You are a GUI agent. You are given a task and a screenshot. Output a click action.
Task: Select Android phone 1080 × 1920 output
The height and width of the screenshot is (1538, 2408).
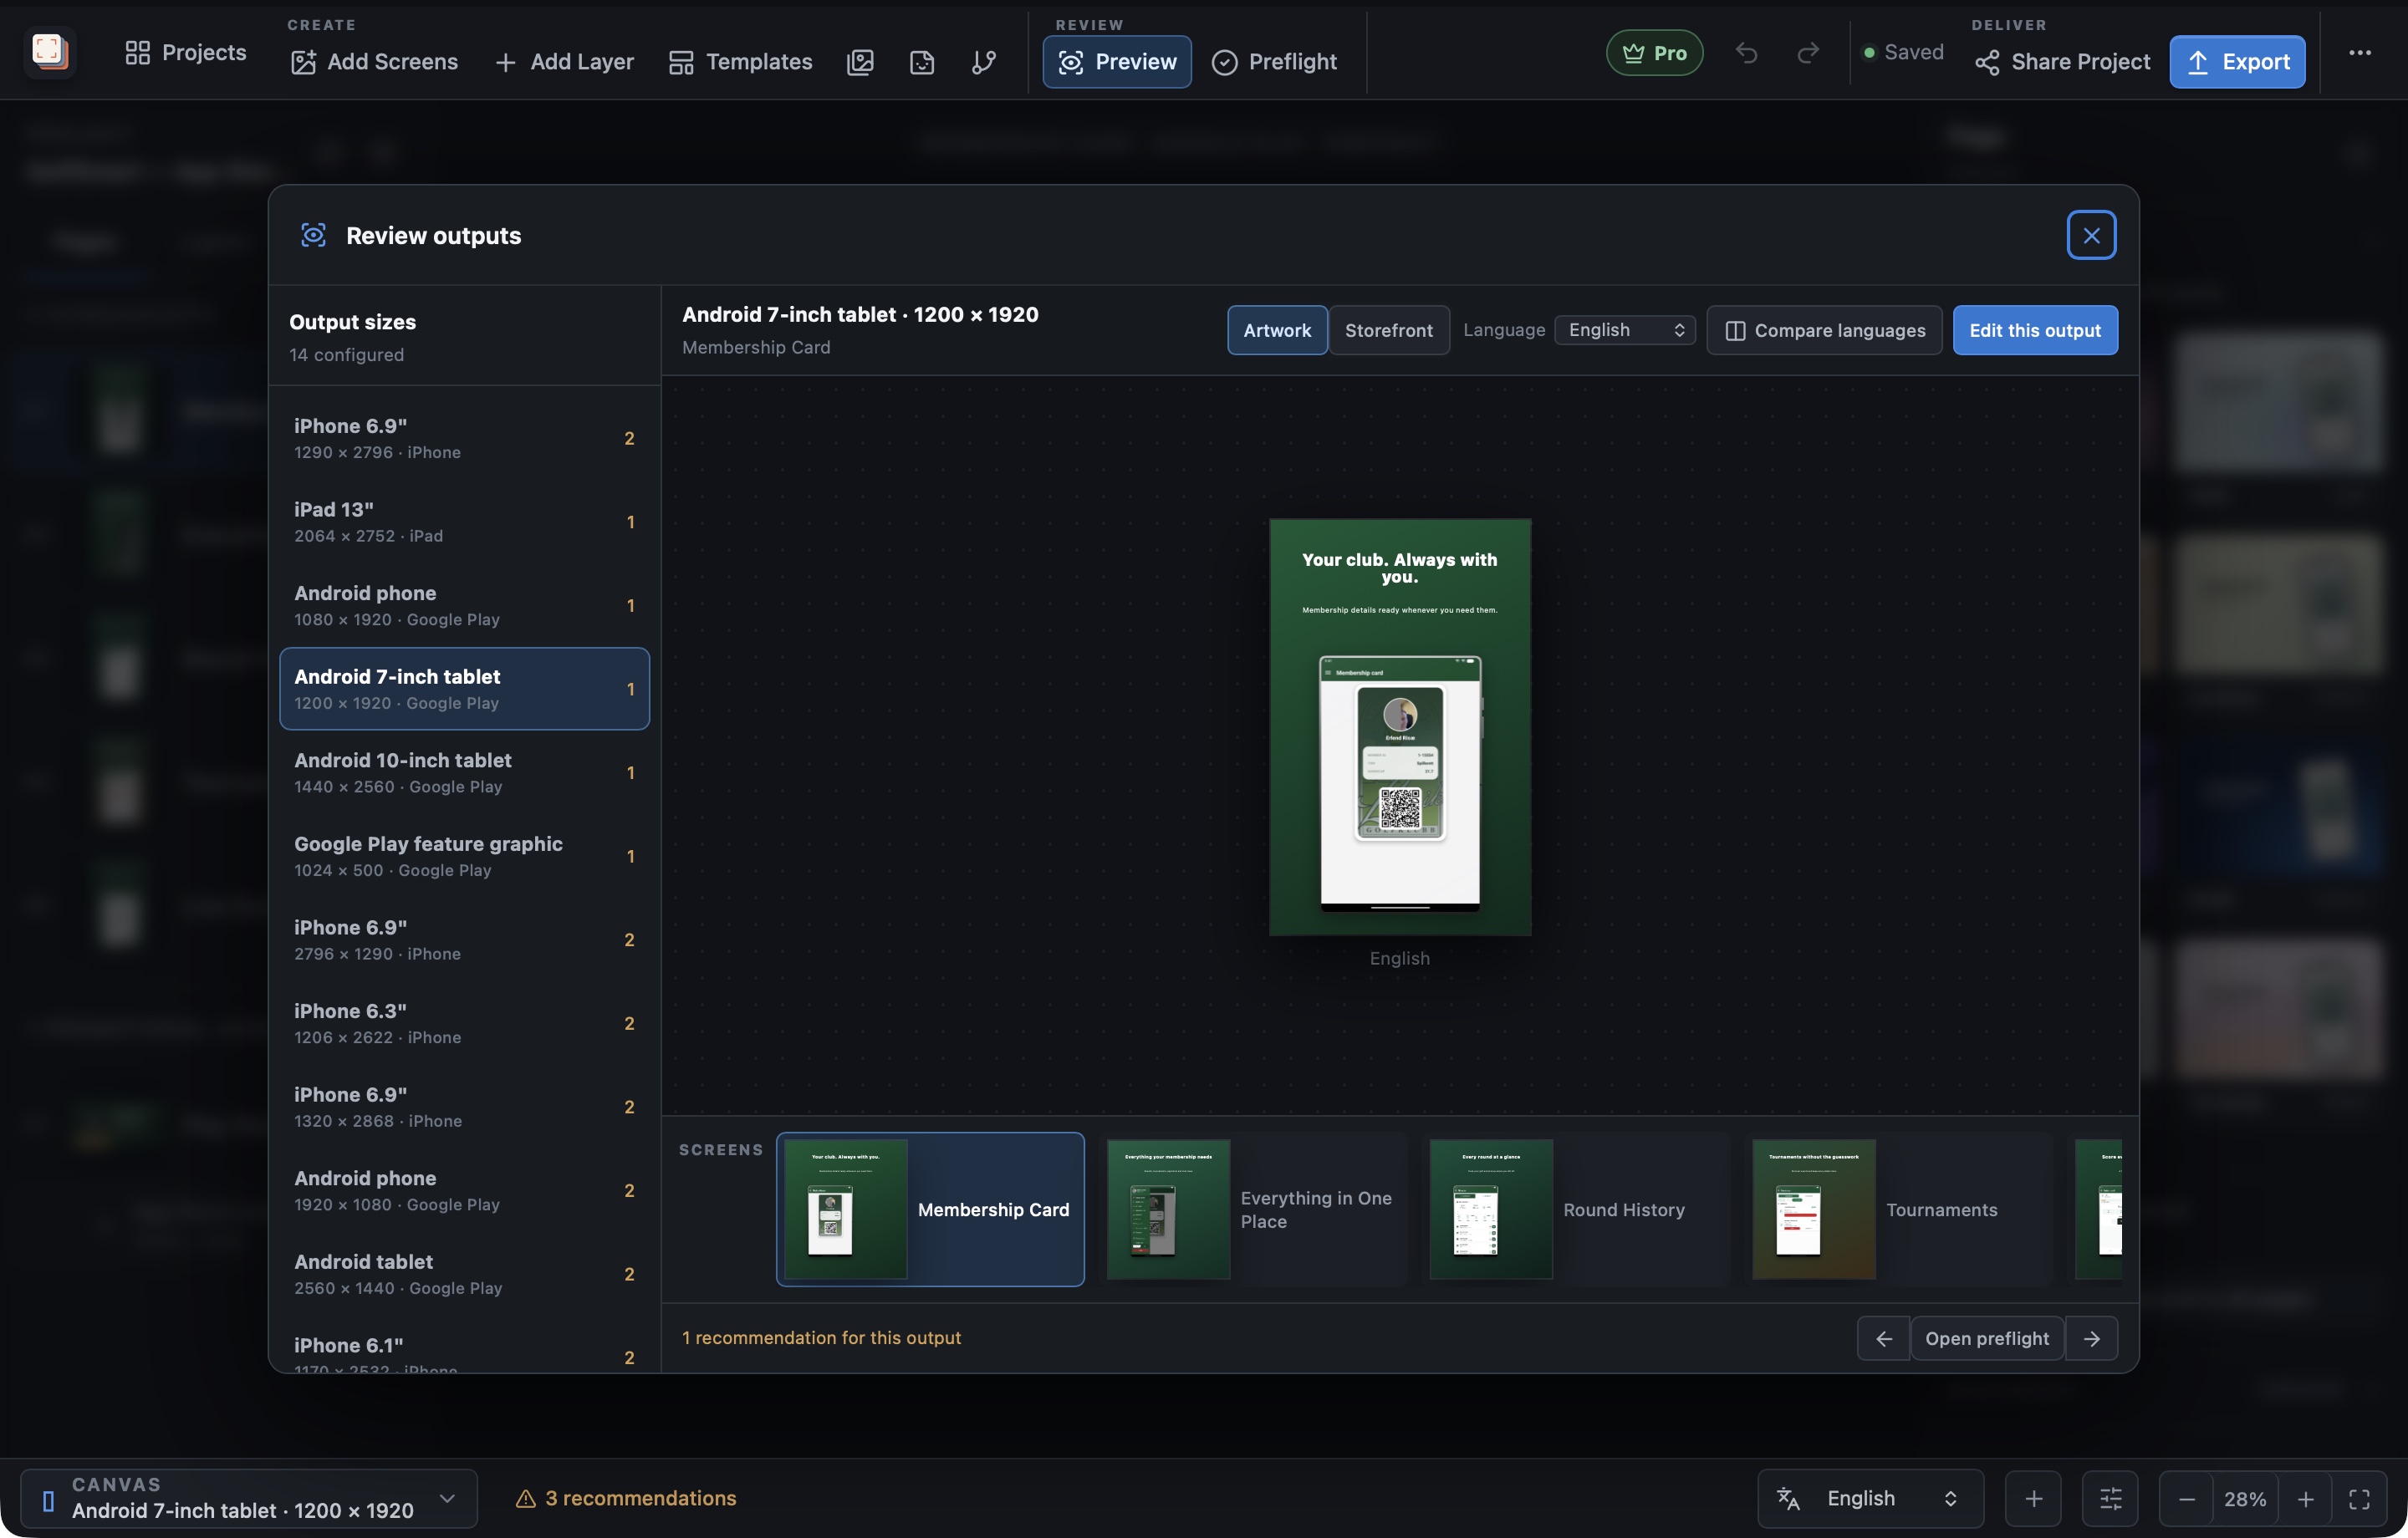pos(464,606)
